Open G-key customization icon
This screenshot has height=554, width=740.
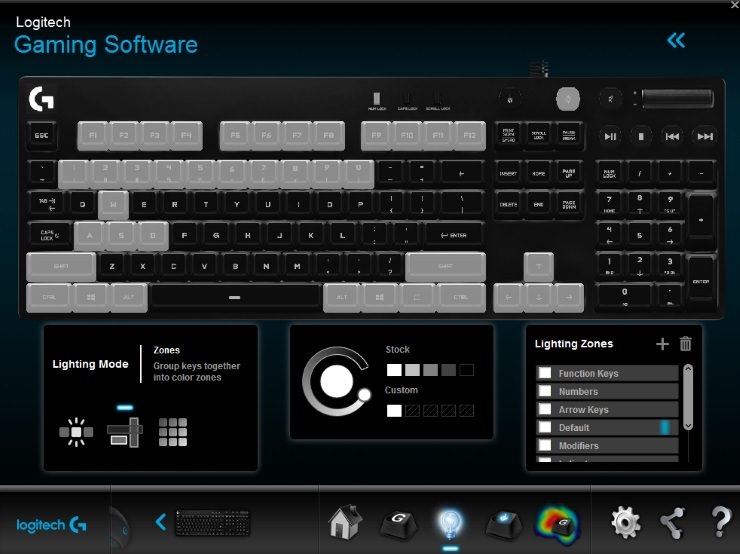coord(398,523)
